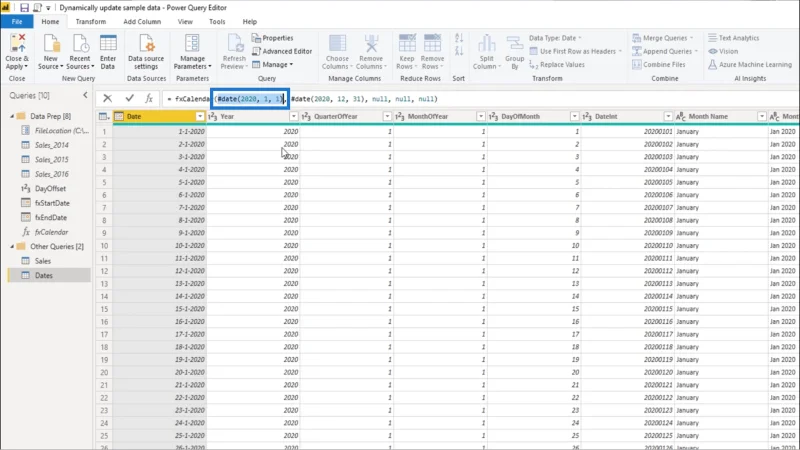
Task: Click the Refresh Preview icon
Action: click(235, 43)
